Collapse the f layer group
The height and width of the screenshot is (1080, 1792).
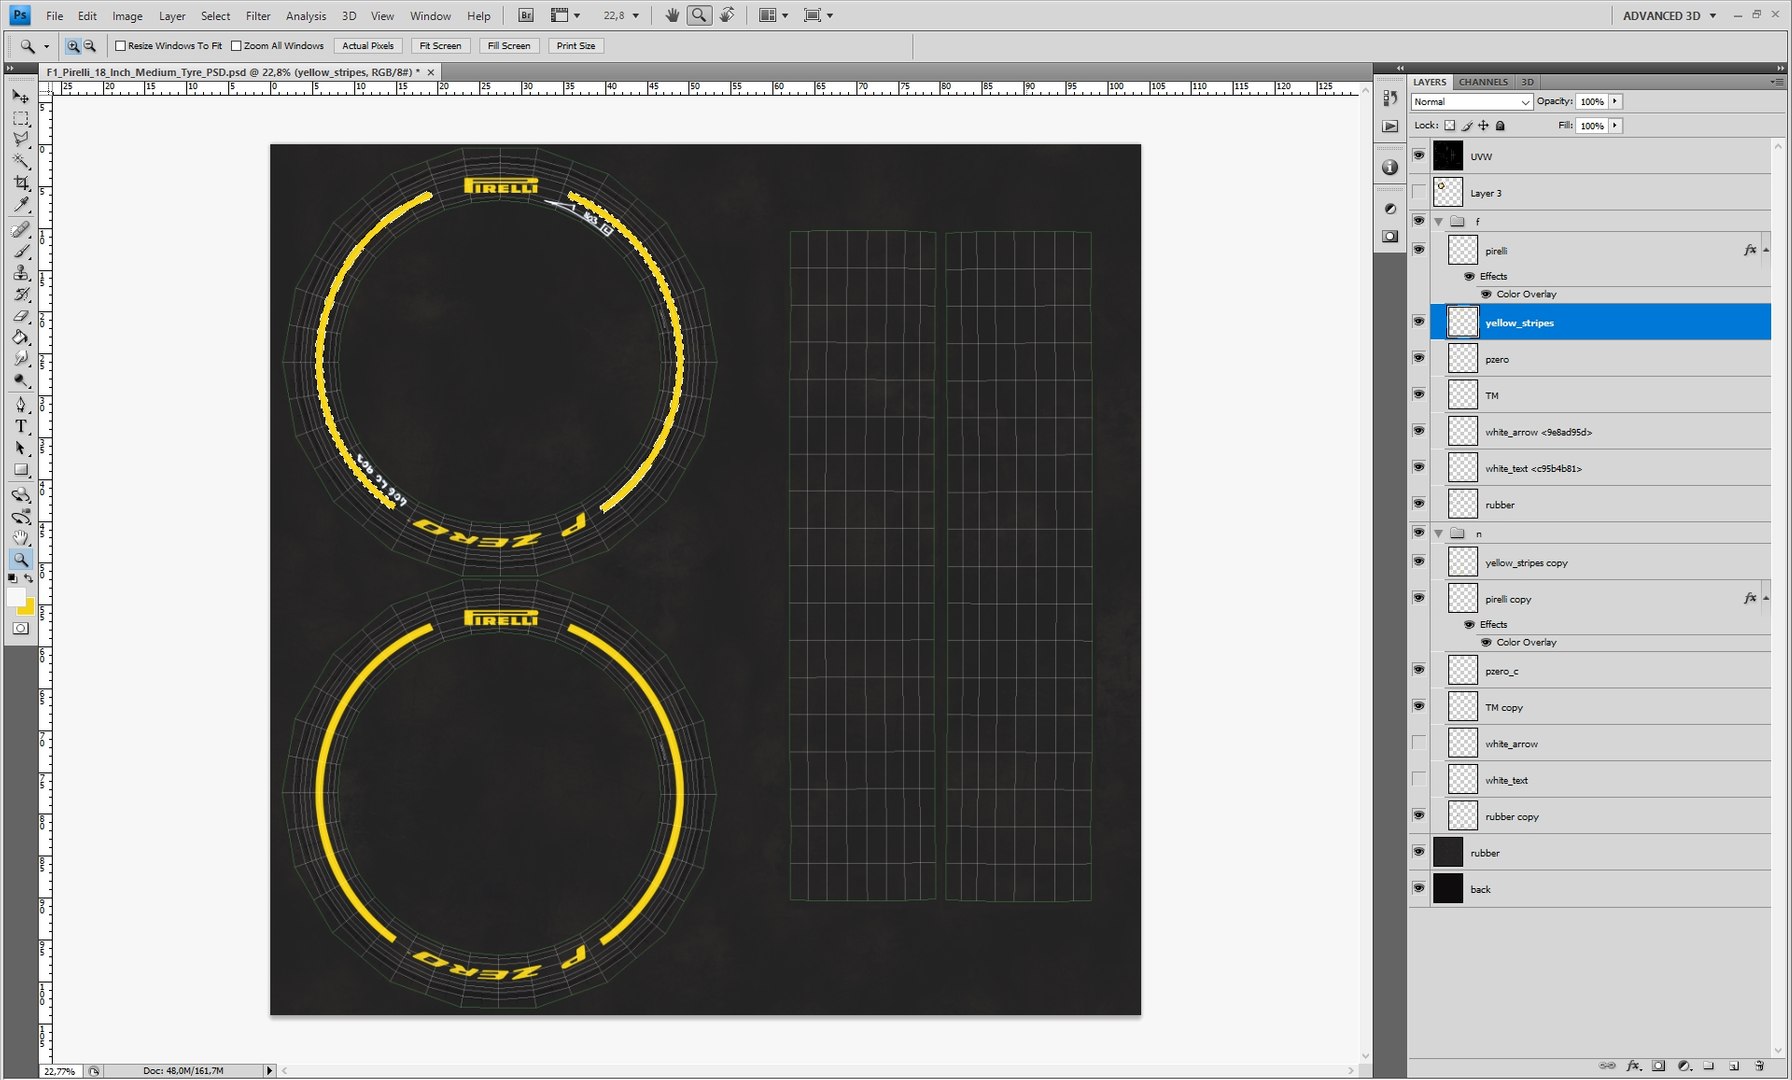click(x=1439, y=222)
